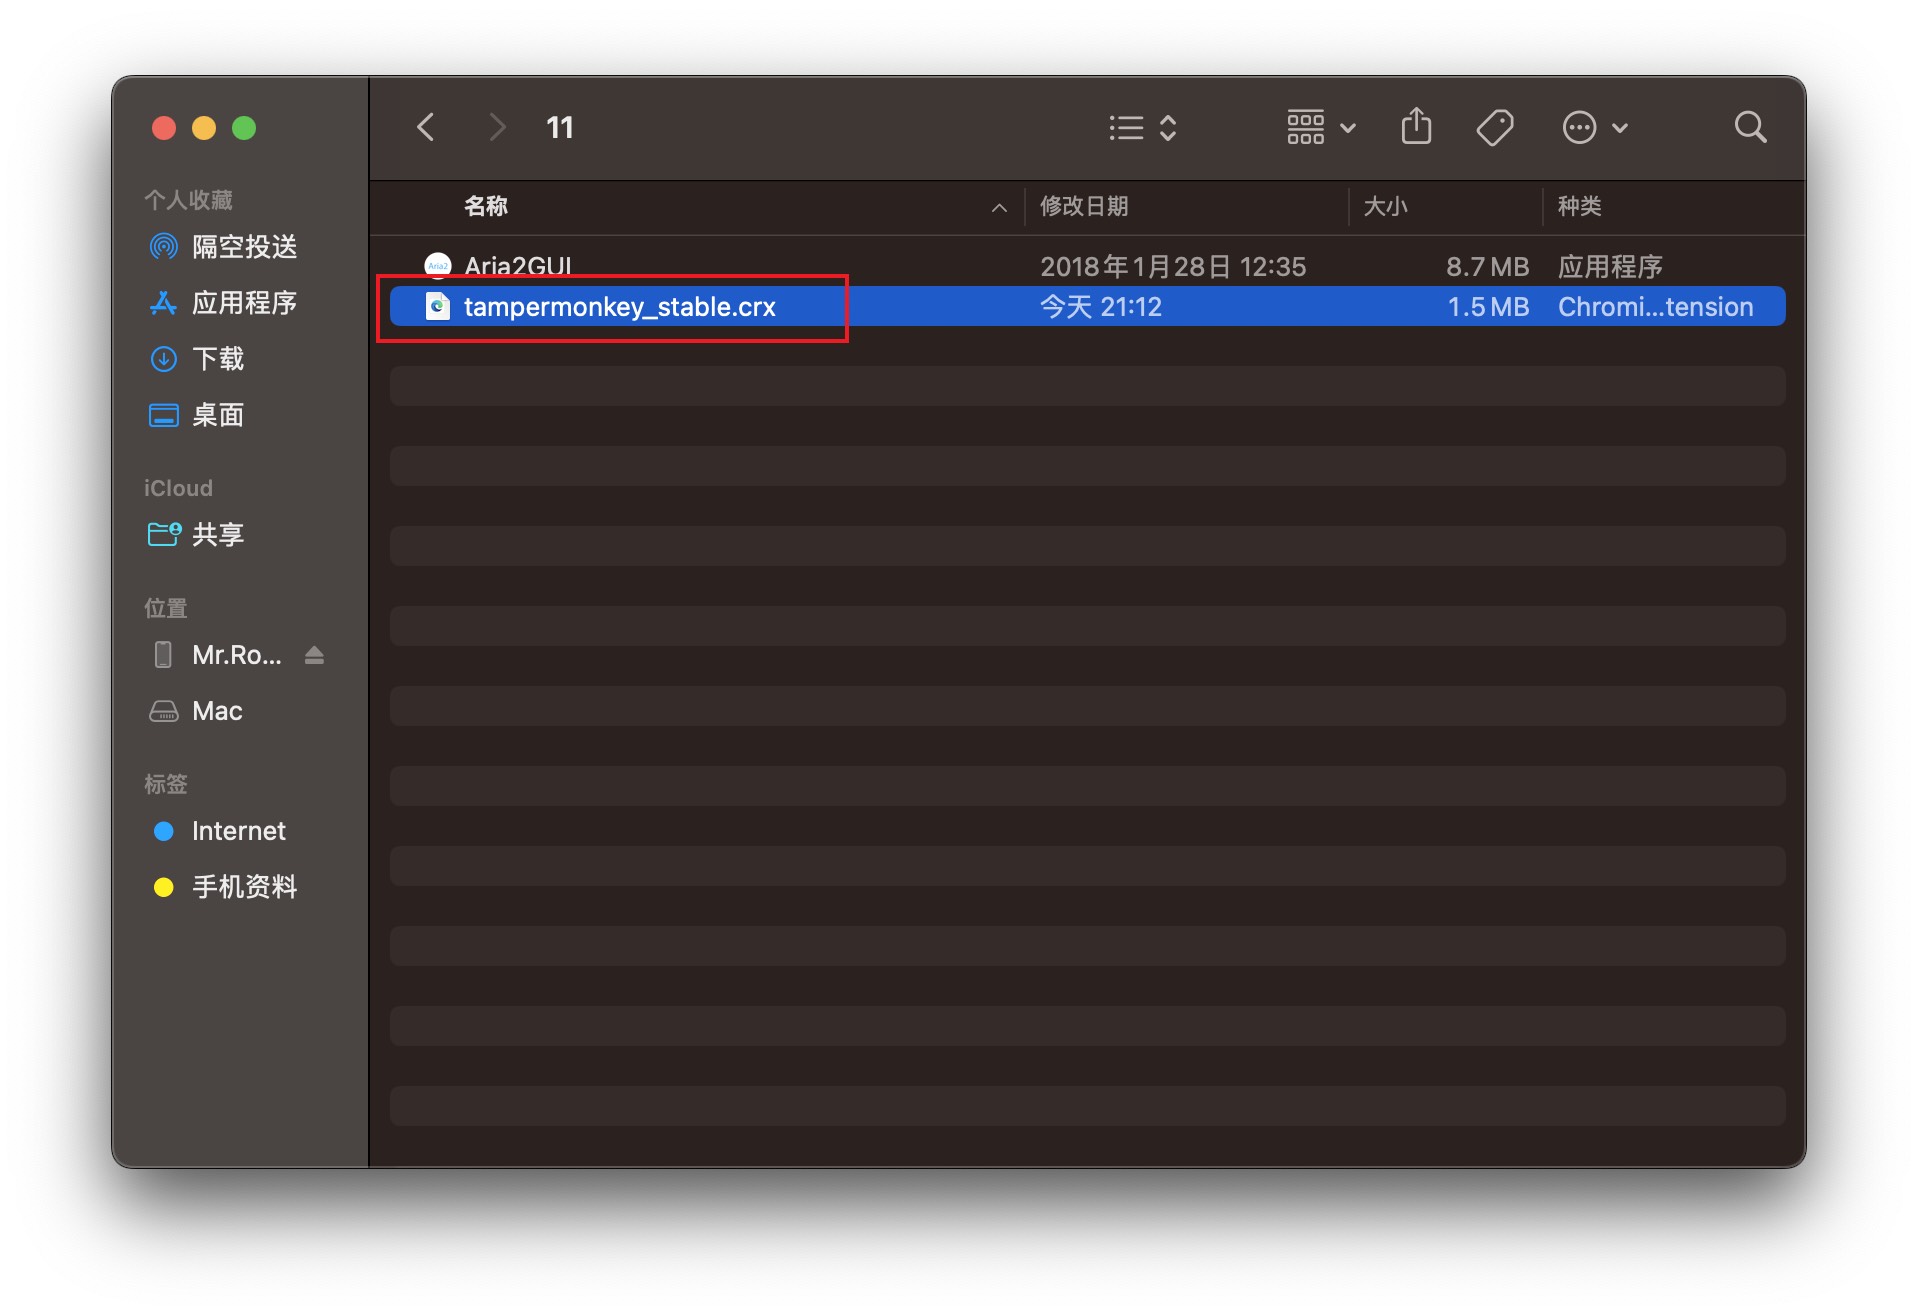Sort by the 大小 column
The image size is (1918, 1316).
pyautogui.click(x=1385, y=206)
